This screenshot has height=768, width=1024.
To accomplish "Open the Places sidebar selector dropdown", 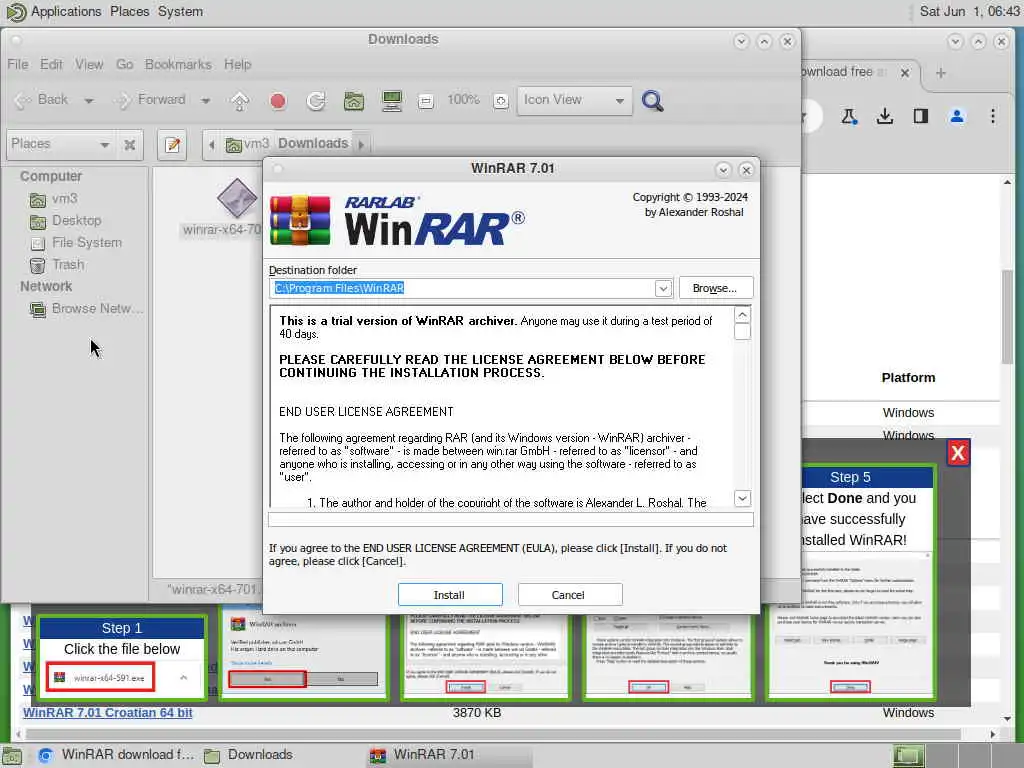I will (60, 144).
